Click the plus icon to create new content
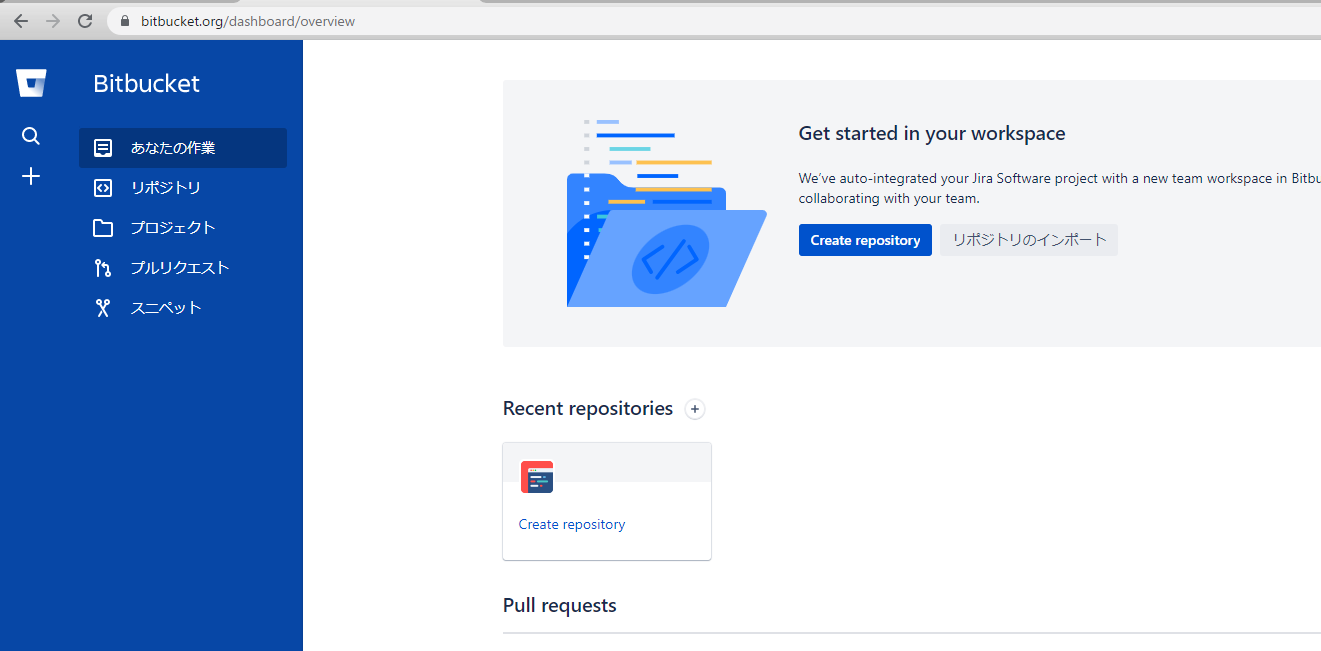The width and height of the screenshot is (1321, 651). [x=31, y=176]
